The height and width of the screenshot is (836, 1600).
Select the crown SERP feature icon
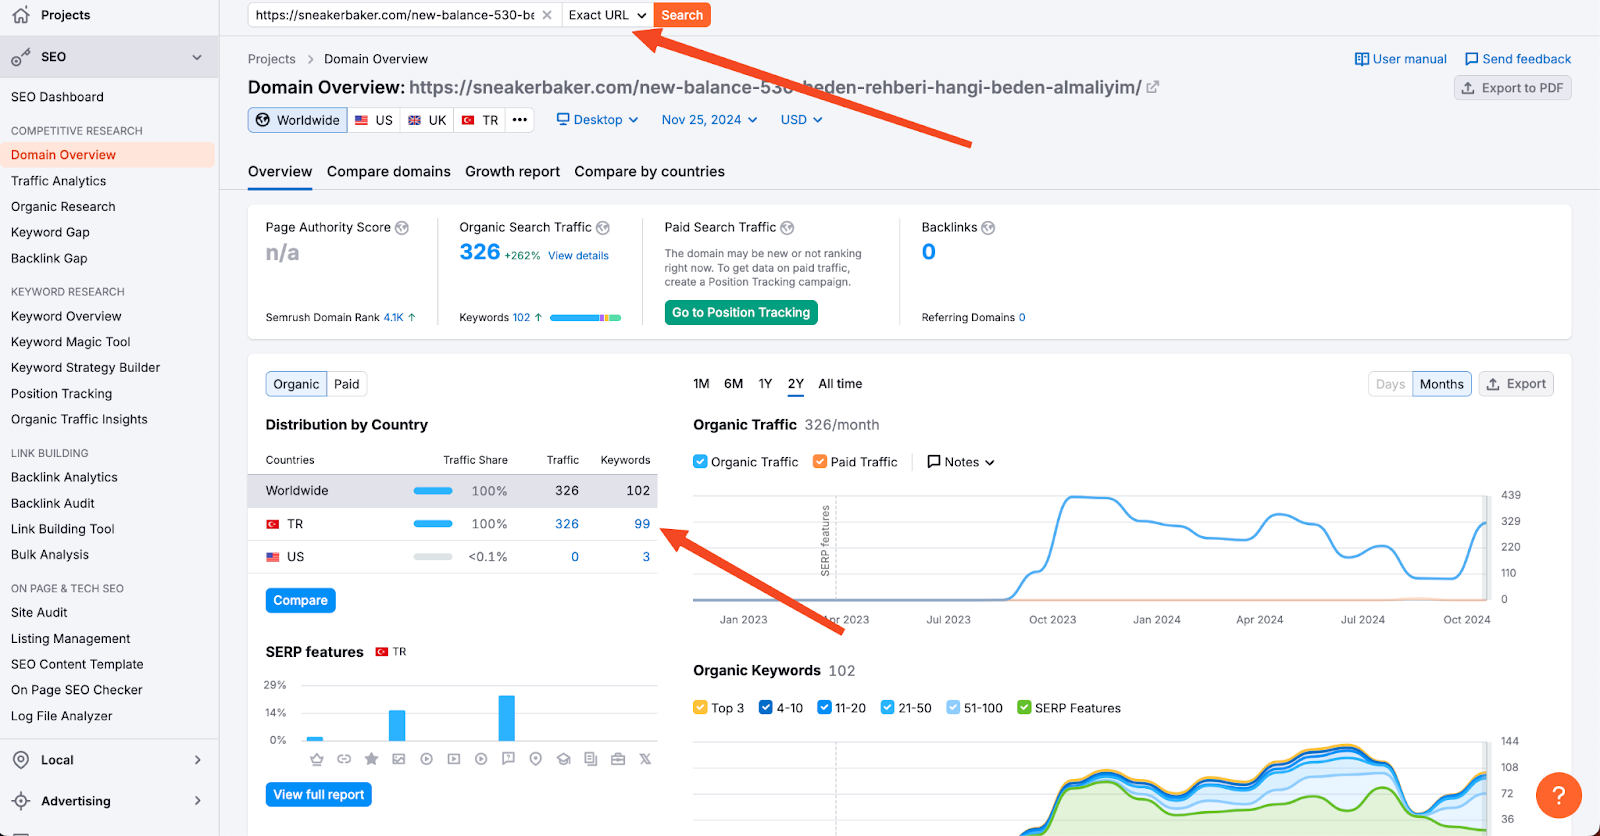[317, 759]
